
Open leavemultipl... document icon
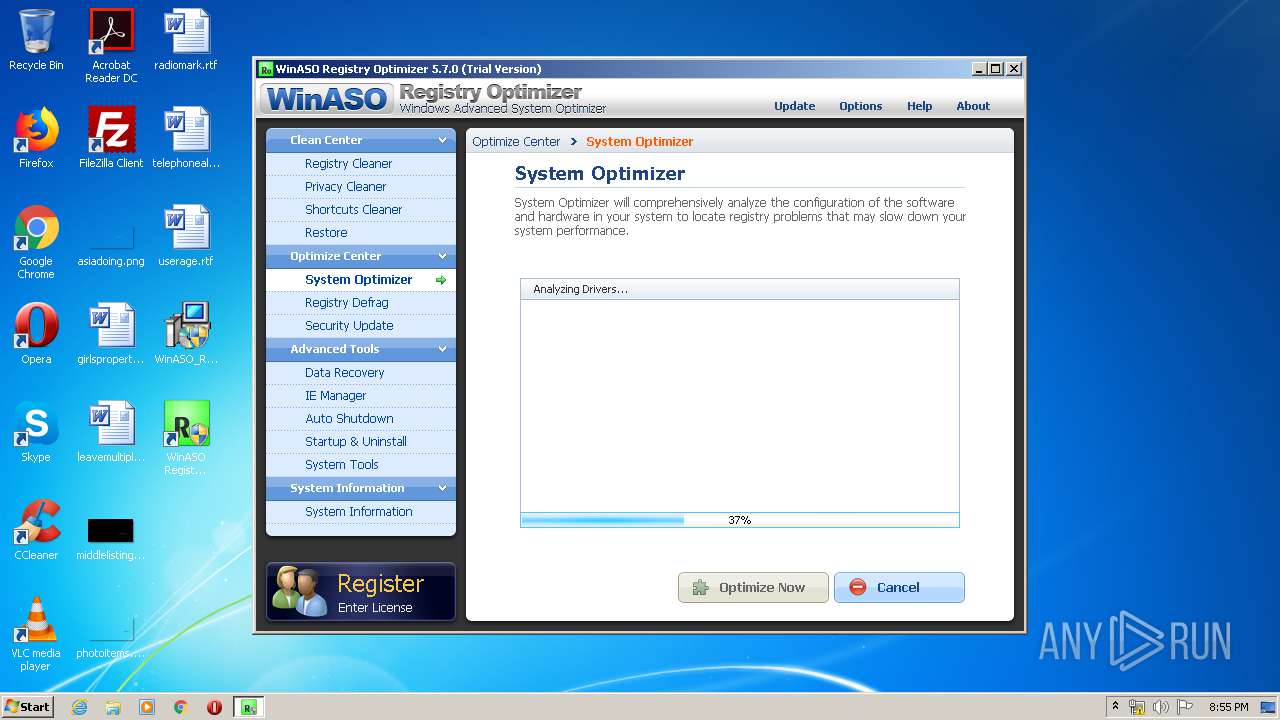coord(111,432)
